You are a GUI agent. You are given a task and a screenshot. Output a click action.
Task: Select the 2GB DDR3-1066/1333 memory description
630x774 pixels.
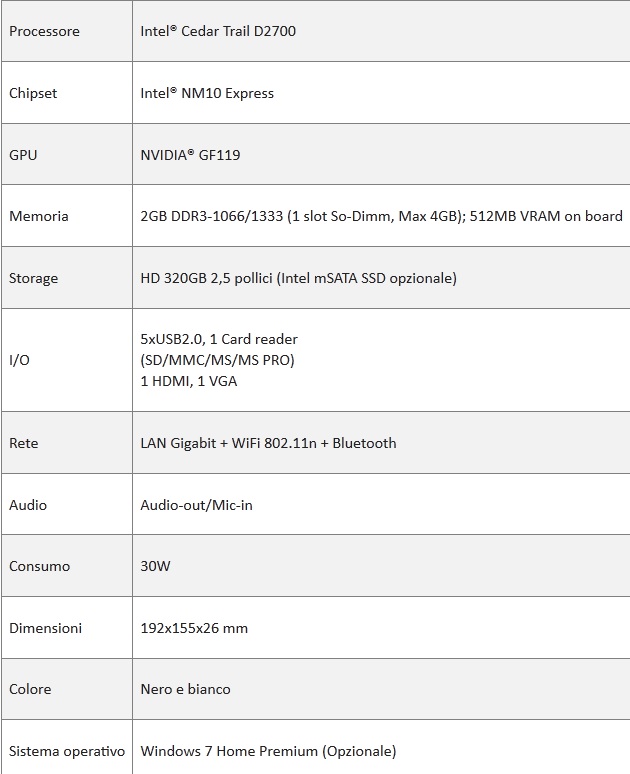click(x=381, y=216)
